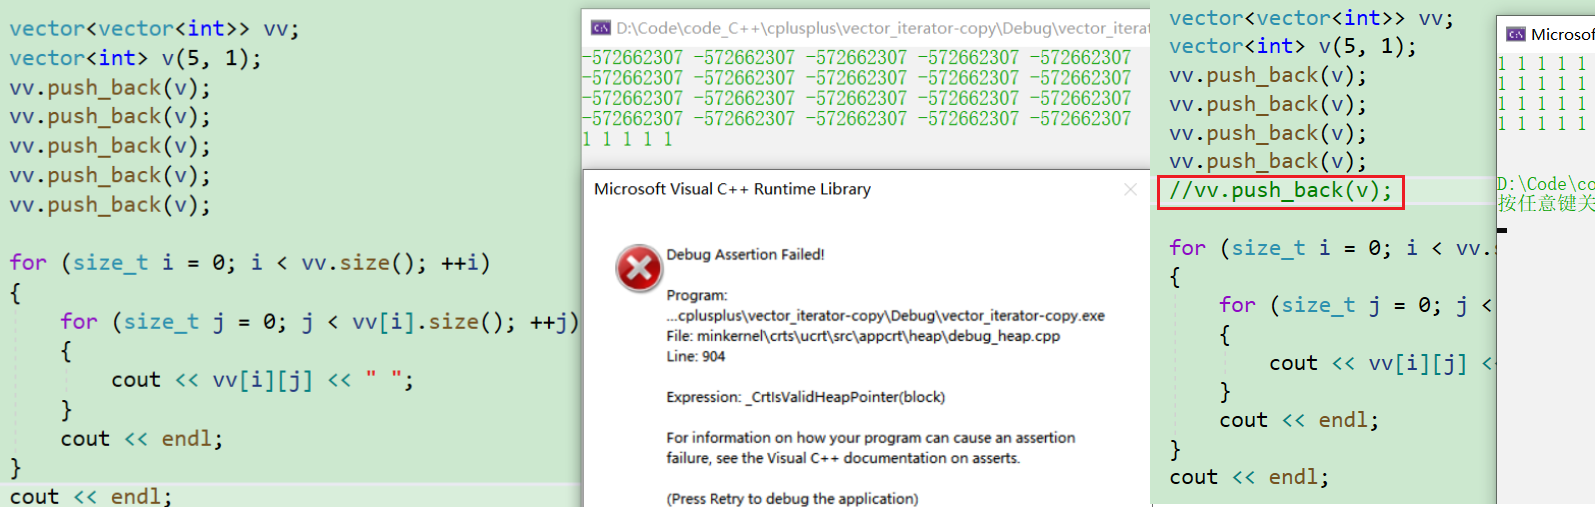Viewport: 1595px width, 507px height.
Task: Click the "Debug Assertion Failed!" message text
Action: [745, 255]
